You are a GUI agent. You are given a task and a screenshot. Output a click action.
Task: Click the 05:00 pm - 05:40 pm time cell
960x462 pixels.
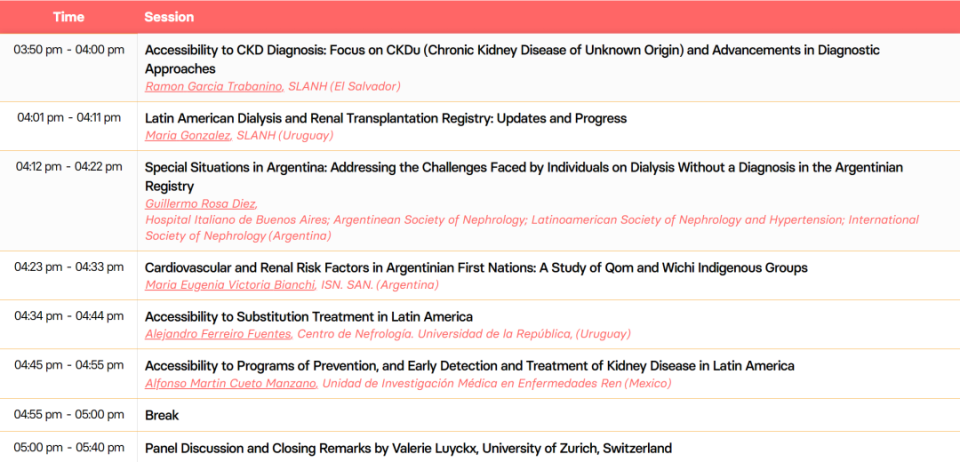point(69,447)
